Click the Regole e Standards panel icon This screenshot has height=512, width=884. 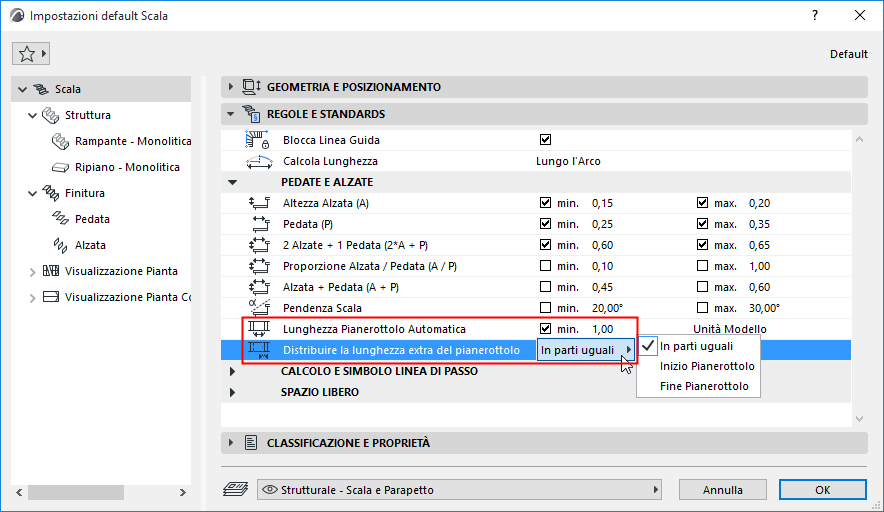(251, 114)
